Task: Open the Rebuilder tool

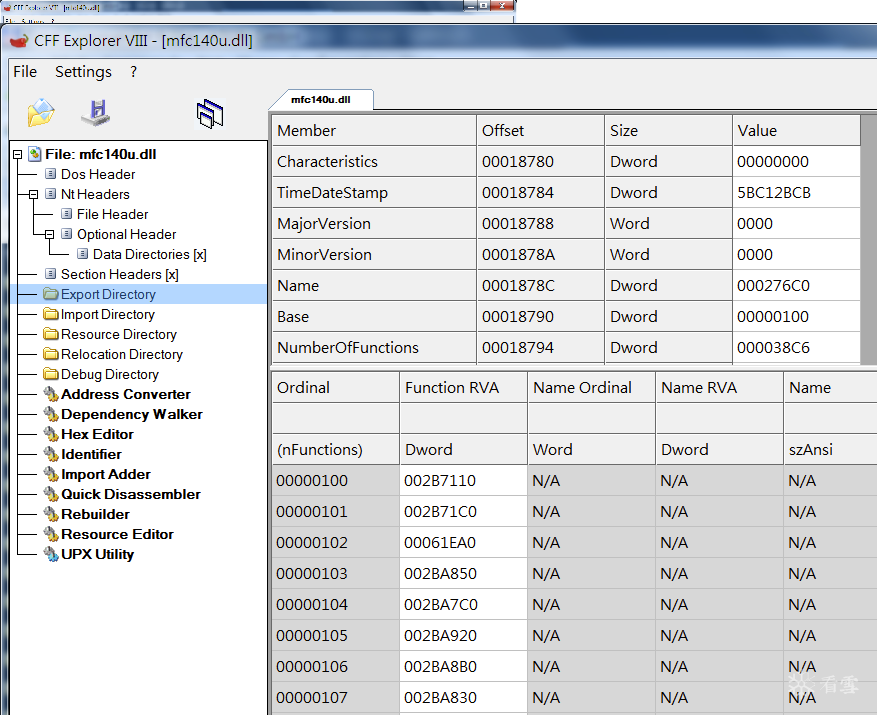Action: (95, 514)
